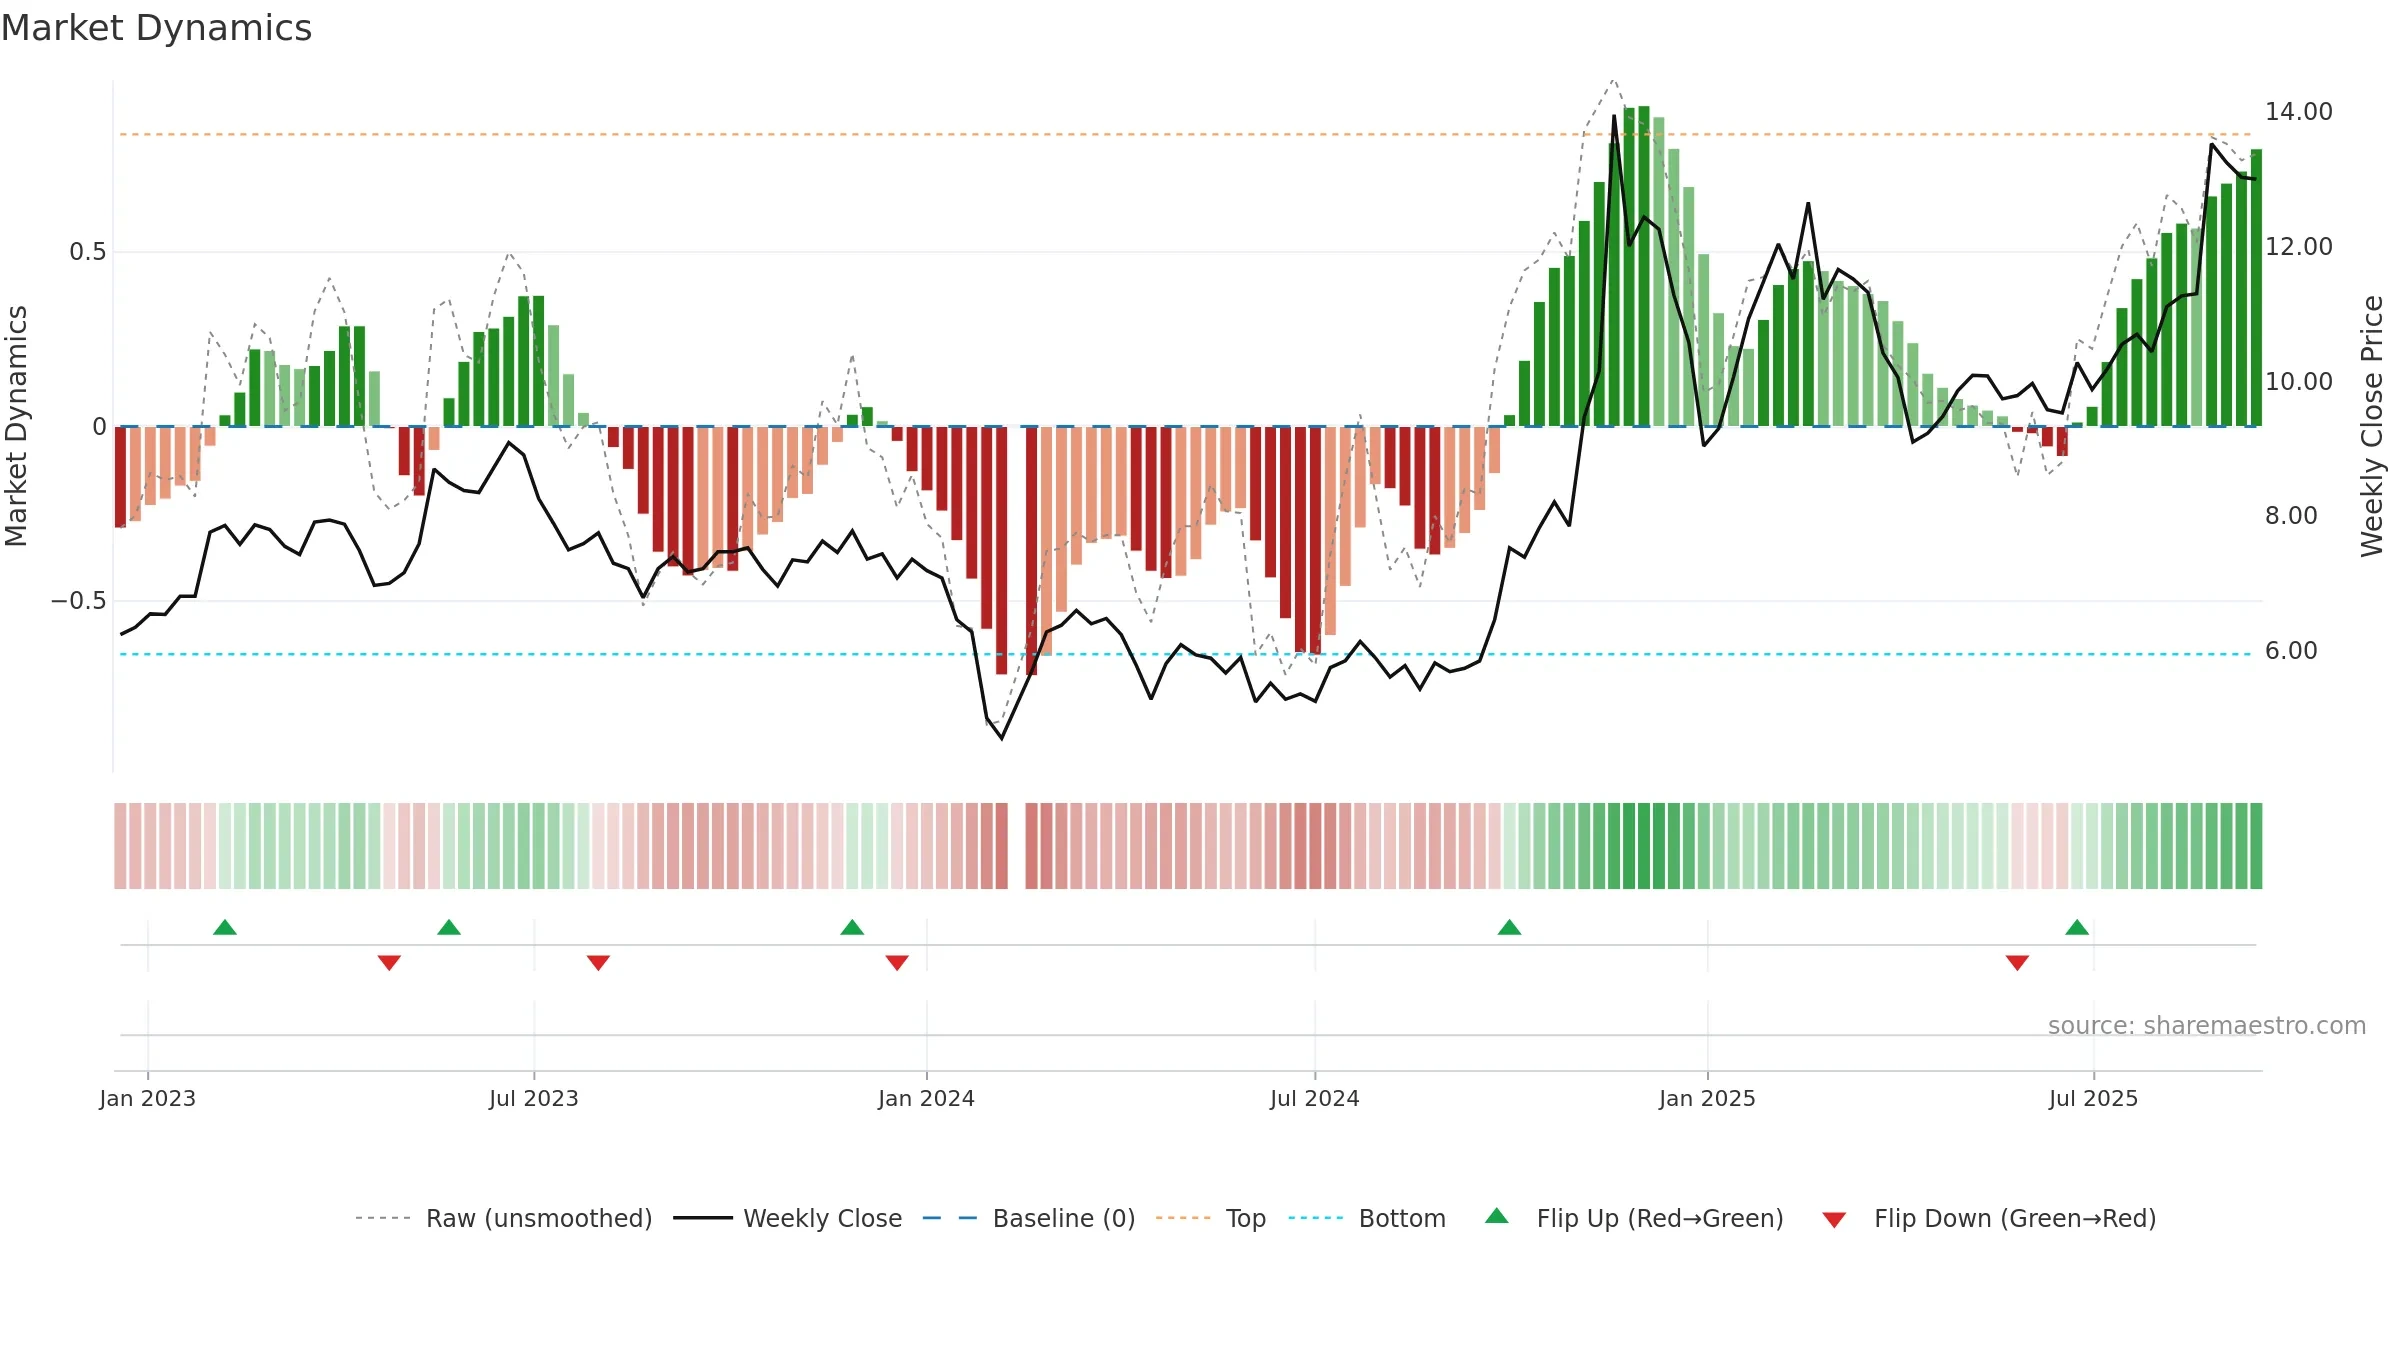This screenshot has width=2400, height=1350.
Task: Toggle the Flip Down (Green→Red) legend entry
Action: [x=1989, y=1218]
